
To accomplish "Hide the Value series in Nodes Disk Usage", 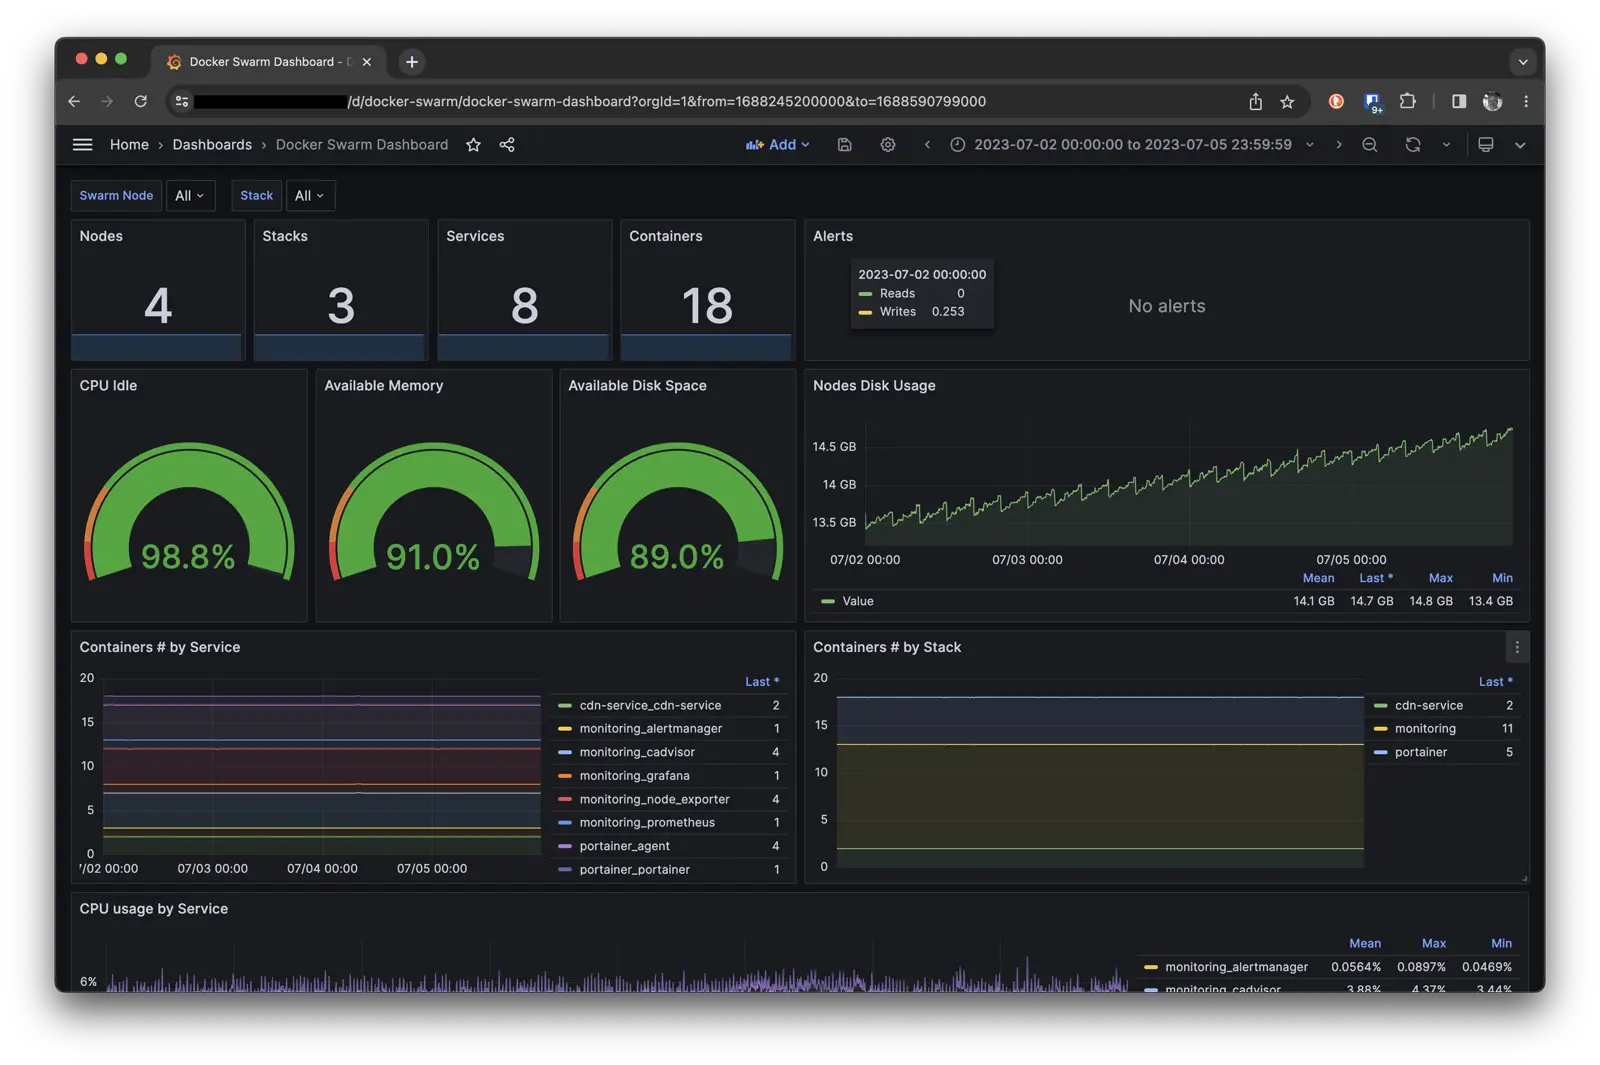I will pos(857,601).
